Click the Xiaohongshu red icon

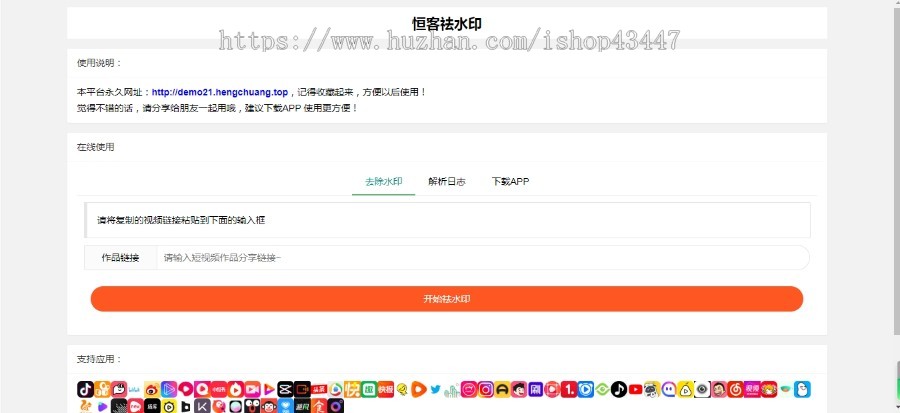[219, 389]
